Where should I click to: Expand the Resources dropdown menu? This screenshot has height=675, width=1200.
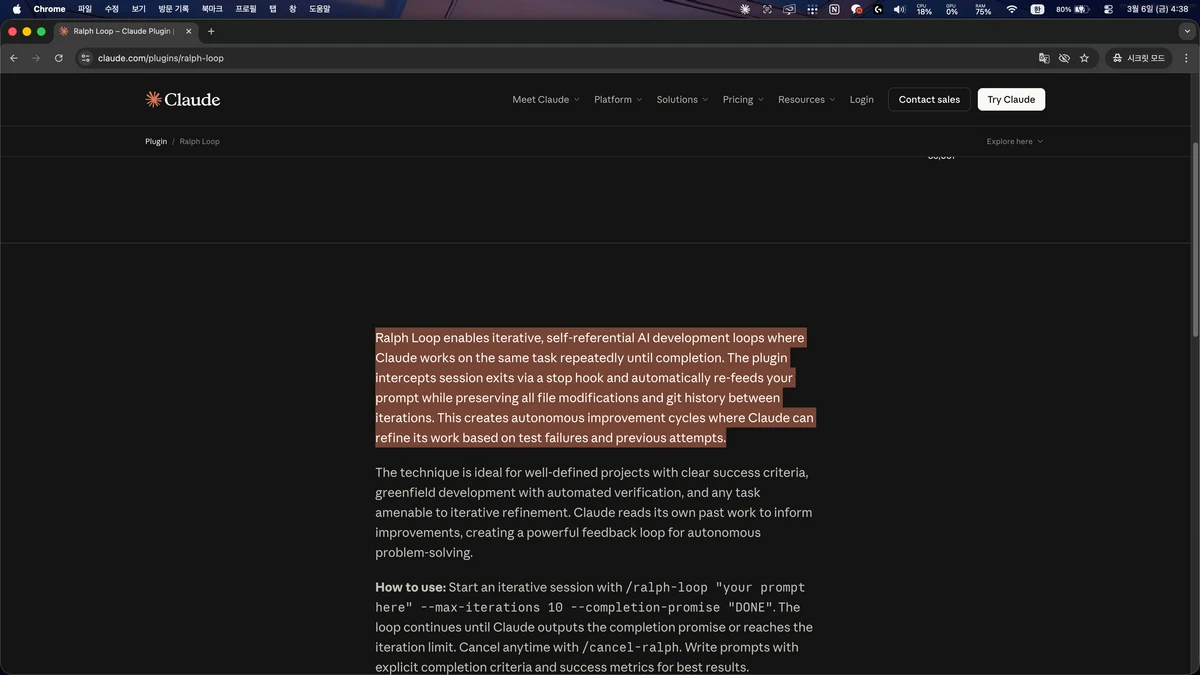coord(806,99)
